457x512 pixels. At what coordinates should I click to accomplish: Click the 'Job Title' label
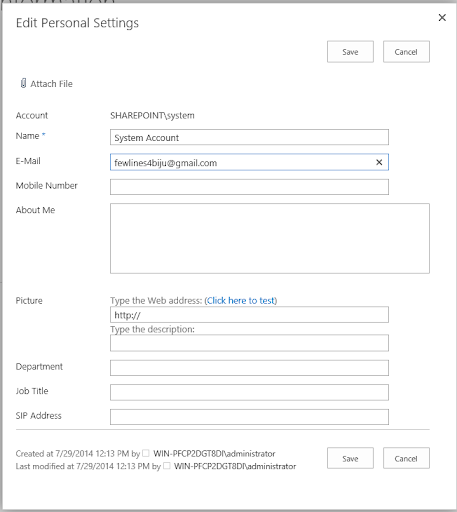pyautogui.click(x=32, y=391)
